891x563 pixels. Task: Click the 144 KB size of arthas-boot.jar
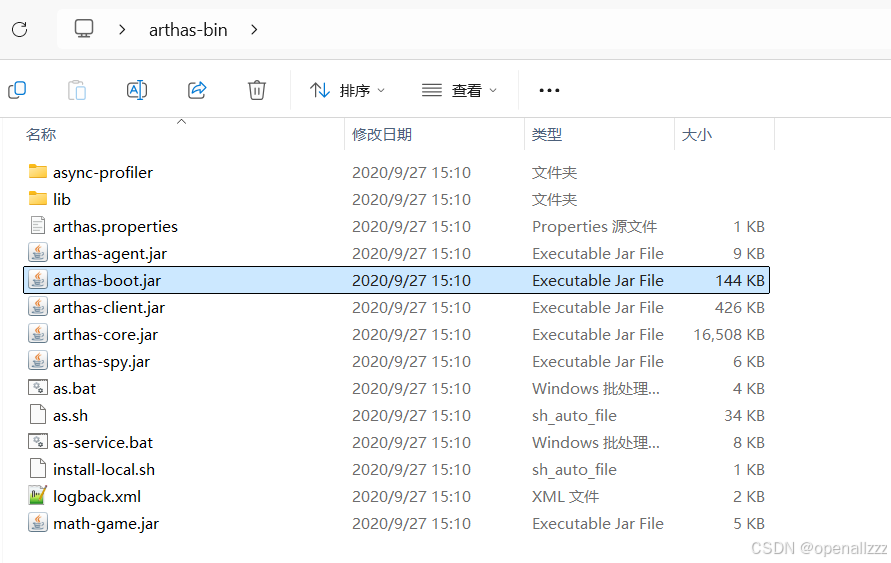[740, 281]
